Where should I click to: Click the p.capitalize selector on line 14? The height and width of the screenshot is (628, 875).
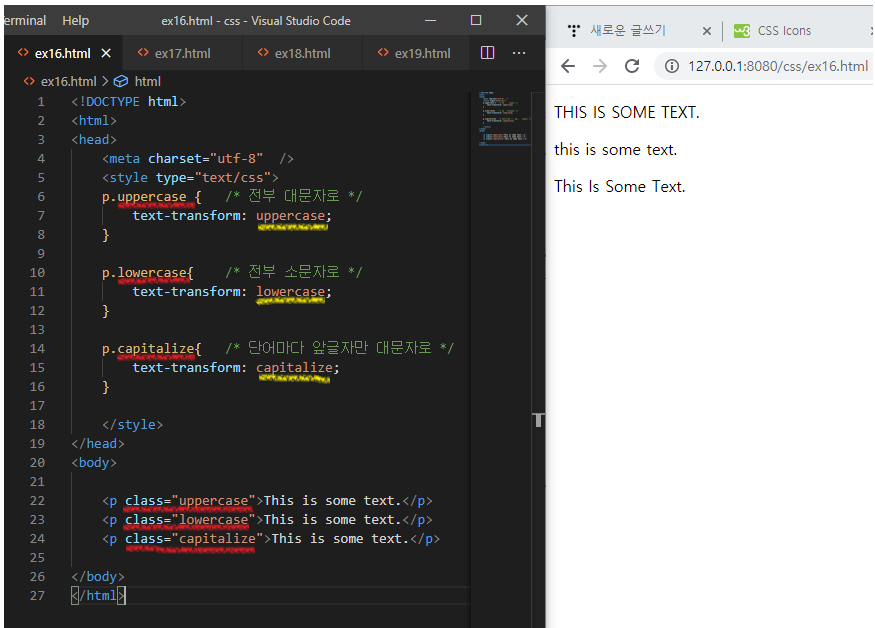(x=148, y=349)
